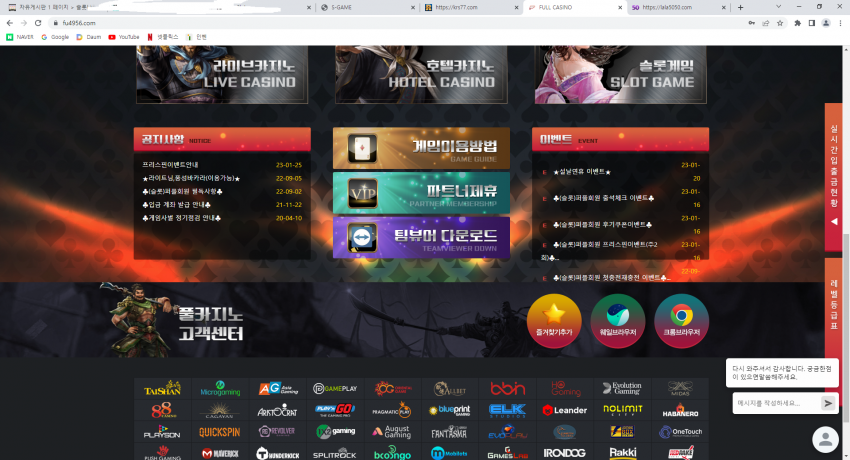
Task: Click the blueprint gaming logo
Action: point(449,410)
